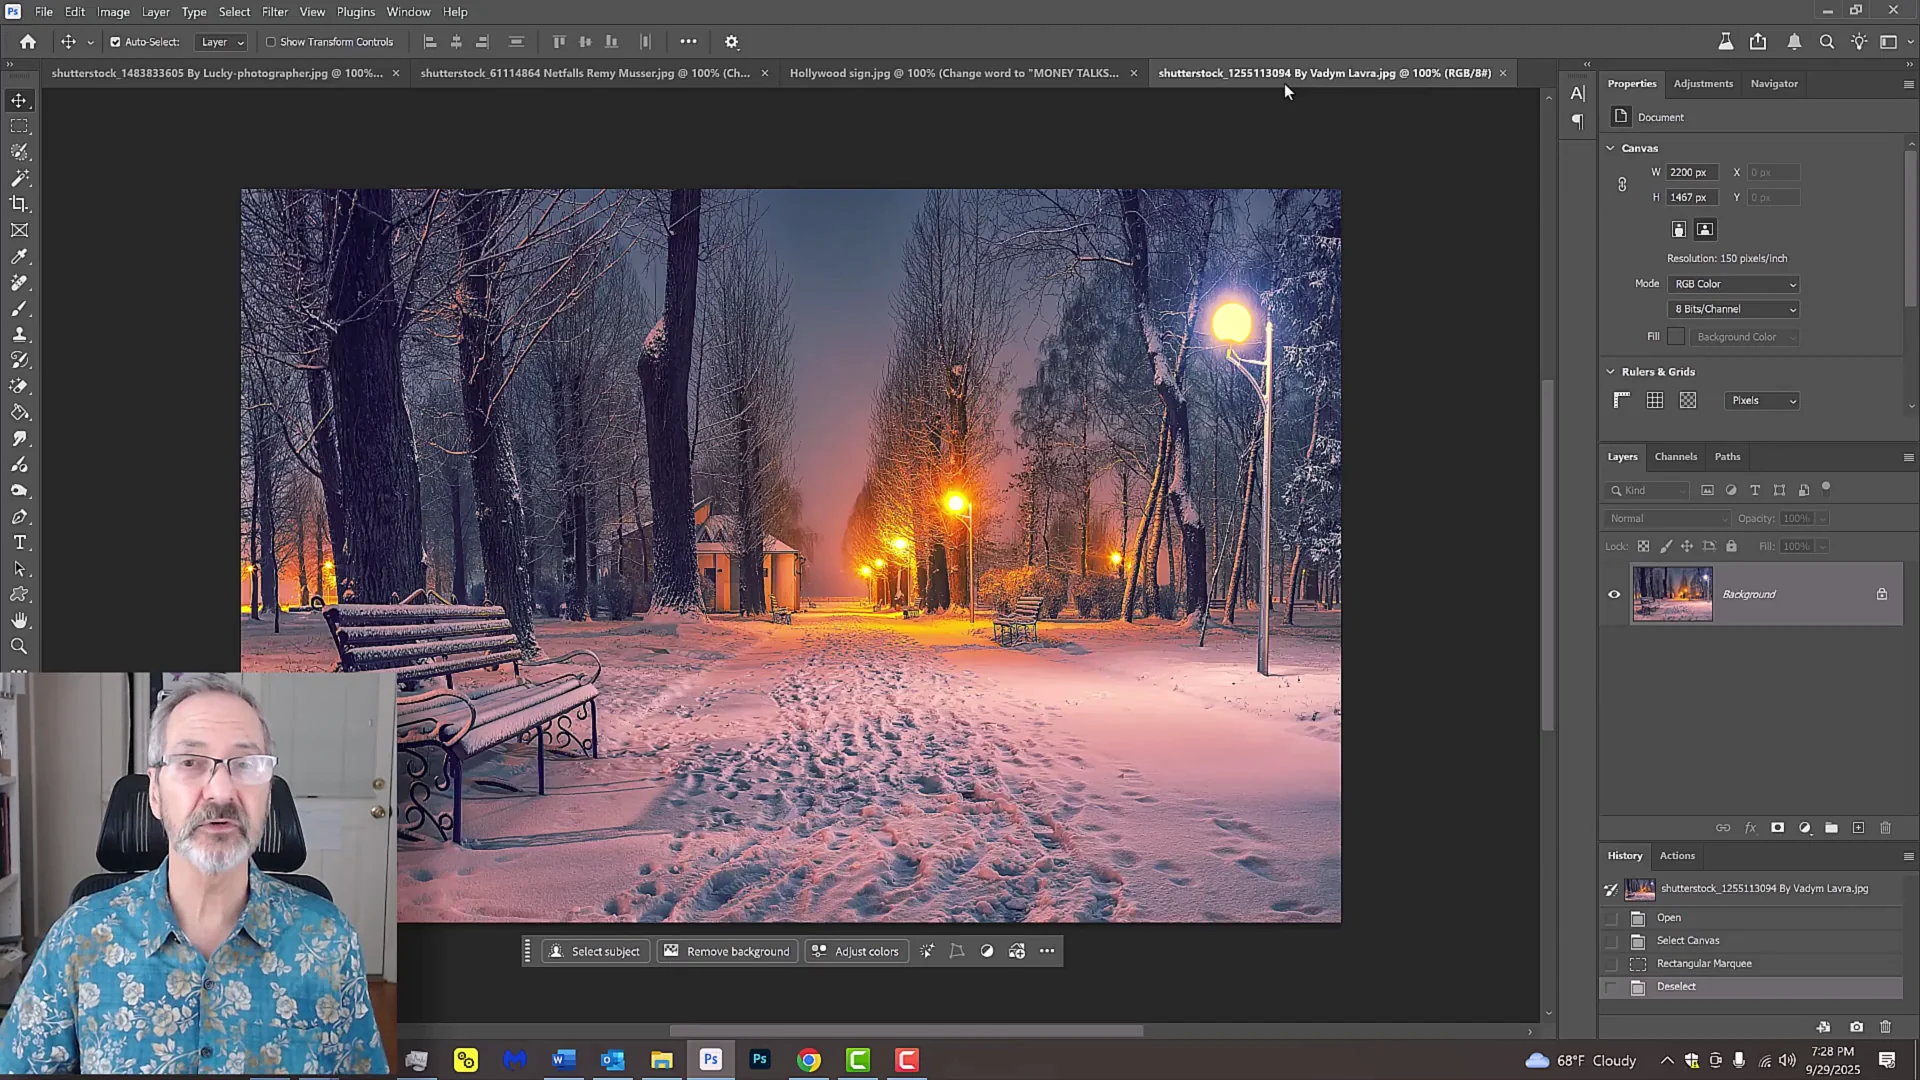Viewport: 1920px width, 1080px height.
Task: Toggle Auto-Select in the options bar
Action: point(116,42)
